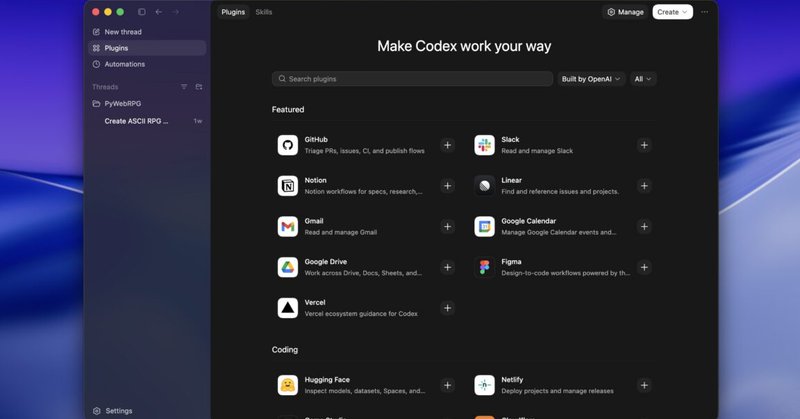This screenshot has height=419, width=800.
Task: Click 'Vercel ecosystem guidance for Codex' text
Action: click(361, 314)
